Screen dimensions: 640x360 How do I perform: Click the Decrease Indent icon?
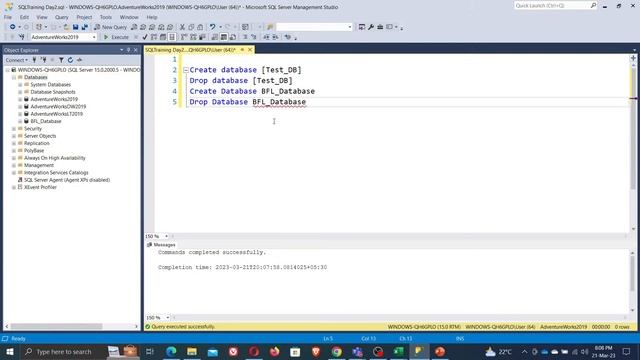pos(266,37)
